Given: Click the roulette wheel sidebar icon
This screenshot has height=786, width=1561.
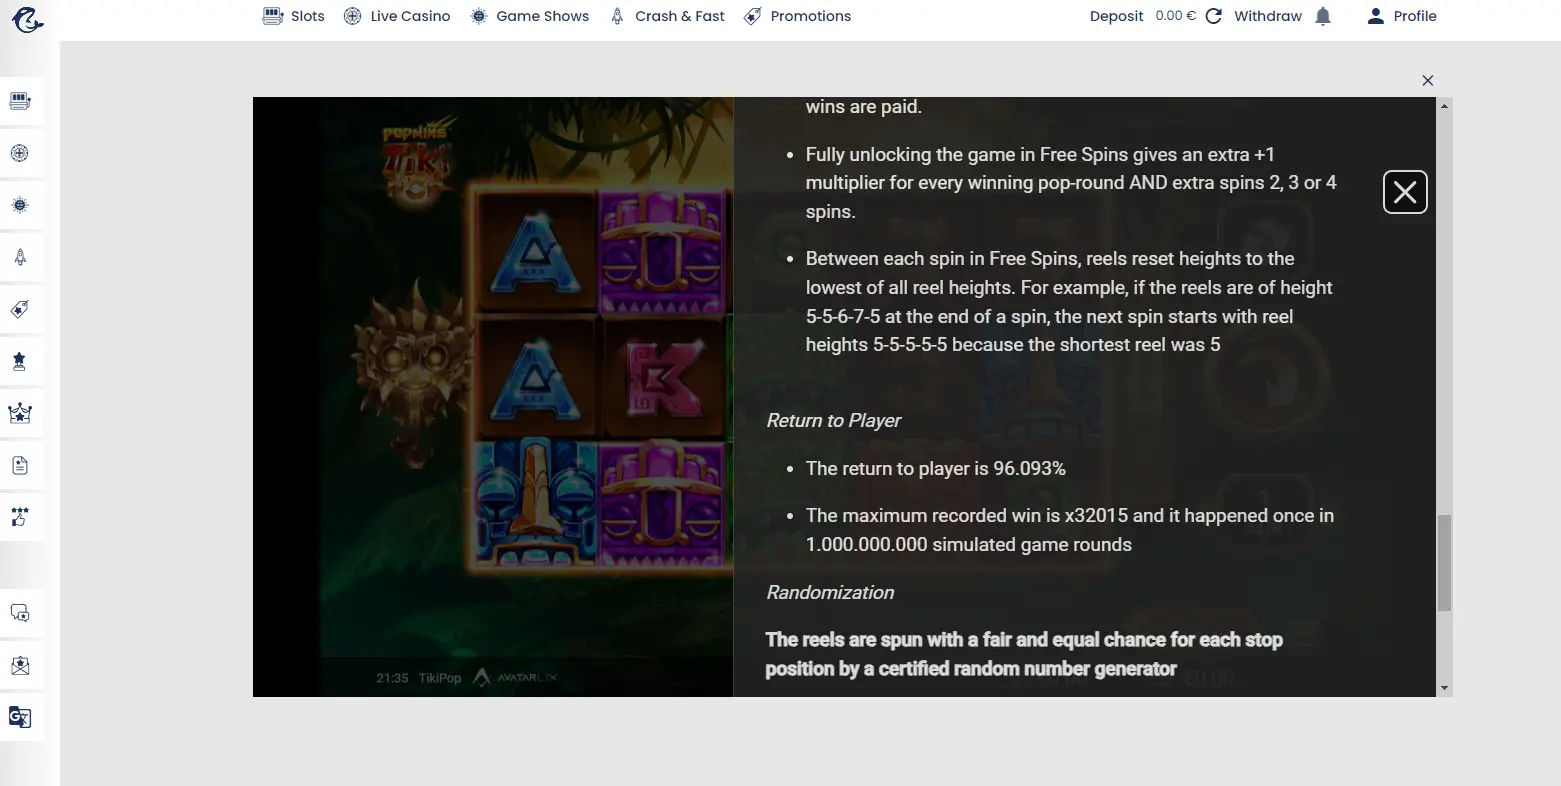Looking at the screenshot, I should (20, 153).
